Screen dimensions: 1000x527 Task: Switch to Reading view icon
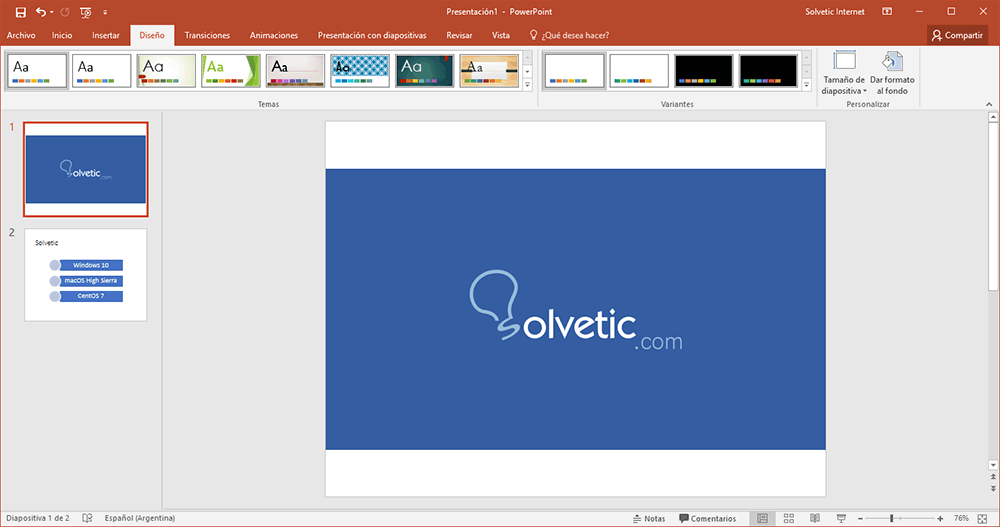(815, 518)
